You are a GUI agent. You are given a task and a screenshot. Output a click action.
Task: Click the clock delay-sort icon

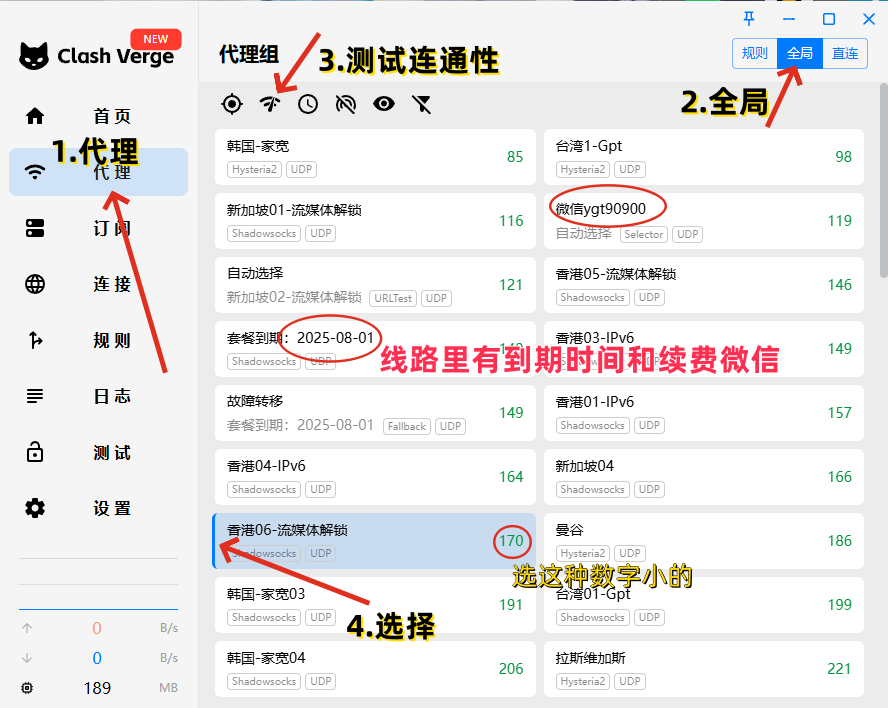point(308,103)
